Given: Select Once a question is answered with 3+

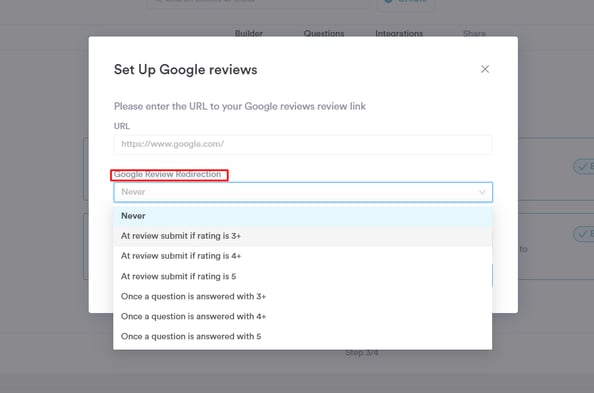Looking at the screenshot, I should click(x=303, y=296).
